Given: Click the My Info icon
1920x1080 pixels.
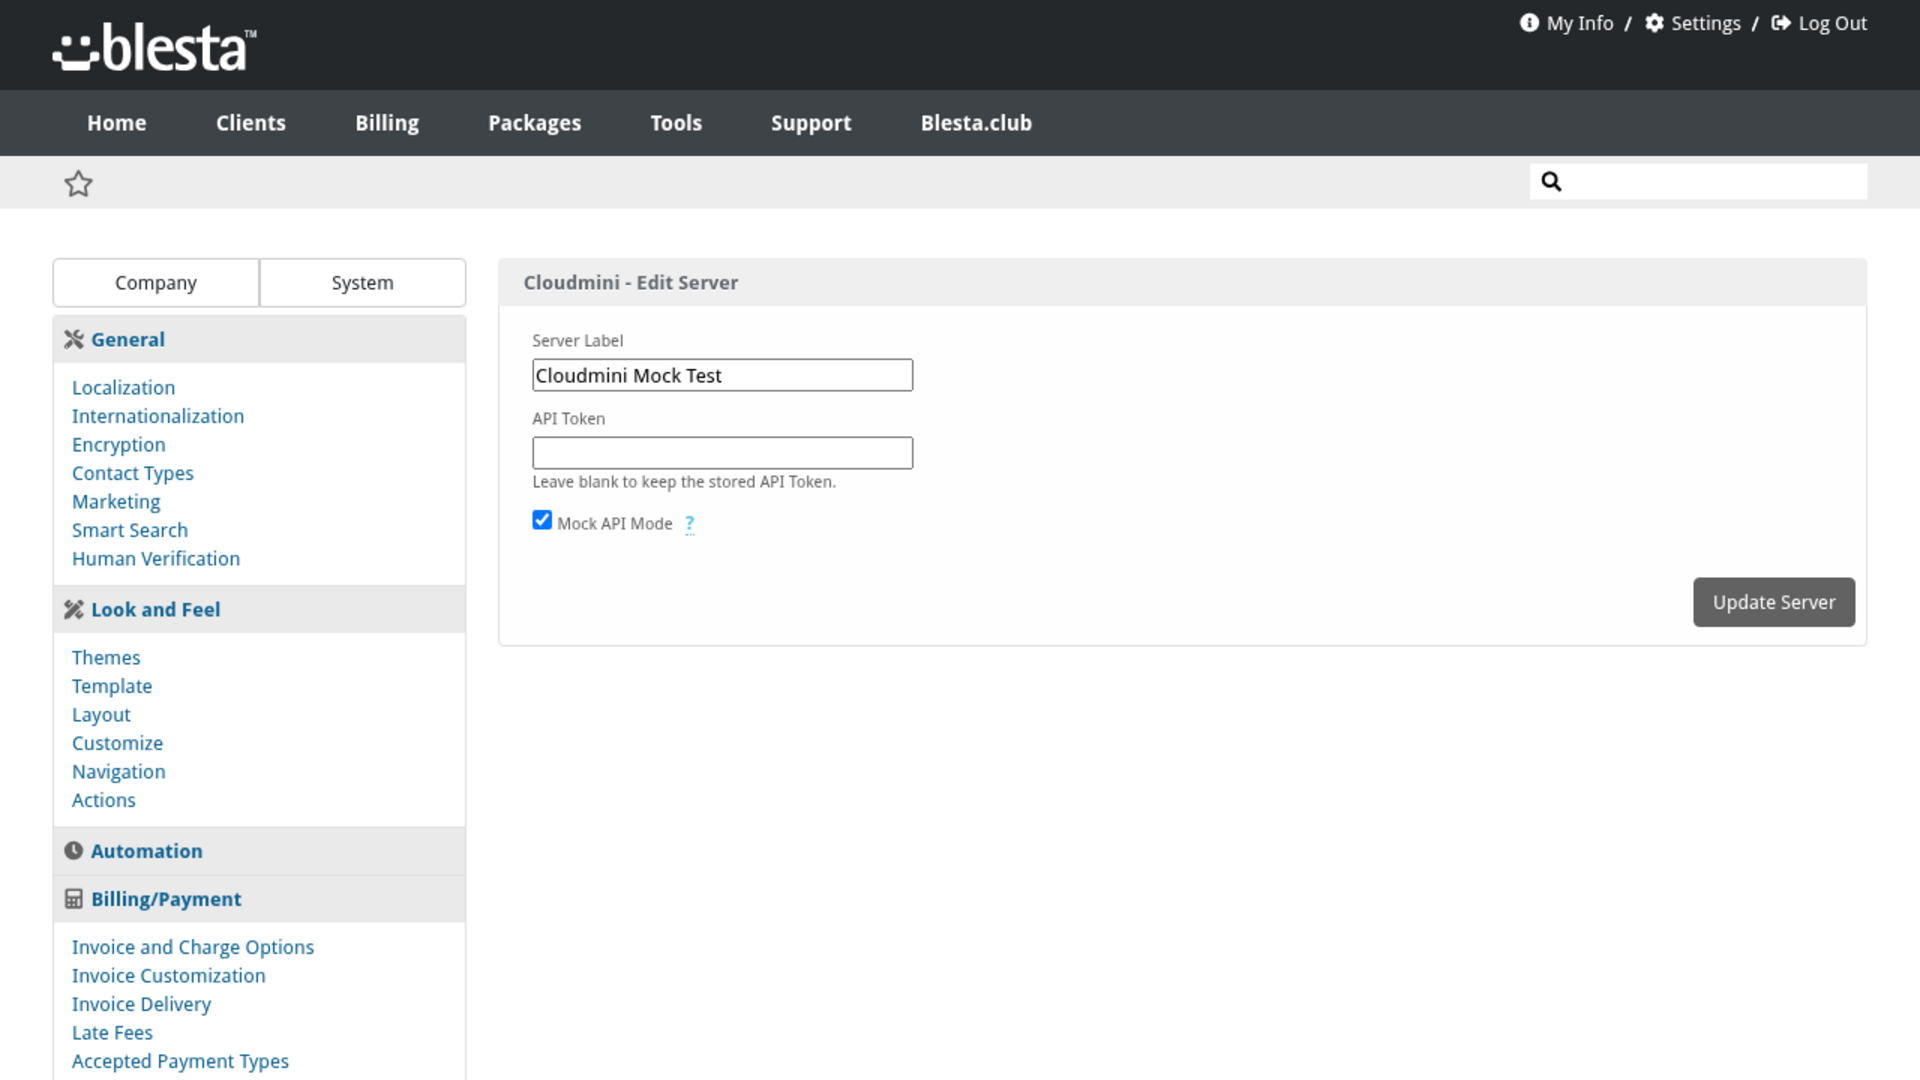Looking at the screenshot, I should point(1529,23).
